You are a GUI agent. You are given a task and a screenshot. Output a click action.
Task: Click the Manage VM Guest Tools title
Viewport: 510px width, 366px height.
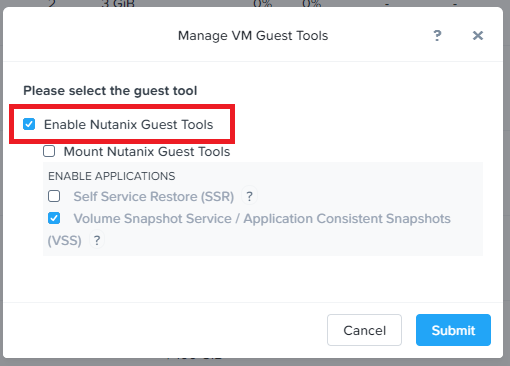[x=253, y=35]
